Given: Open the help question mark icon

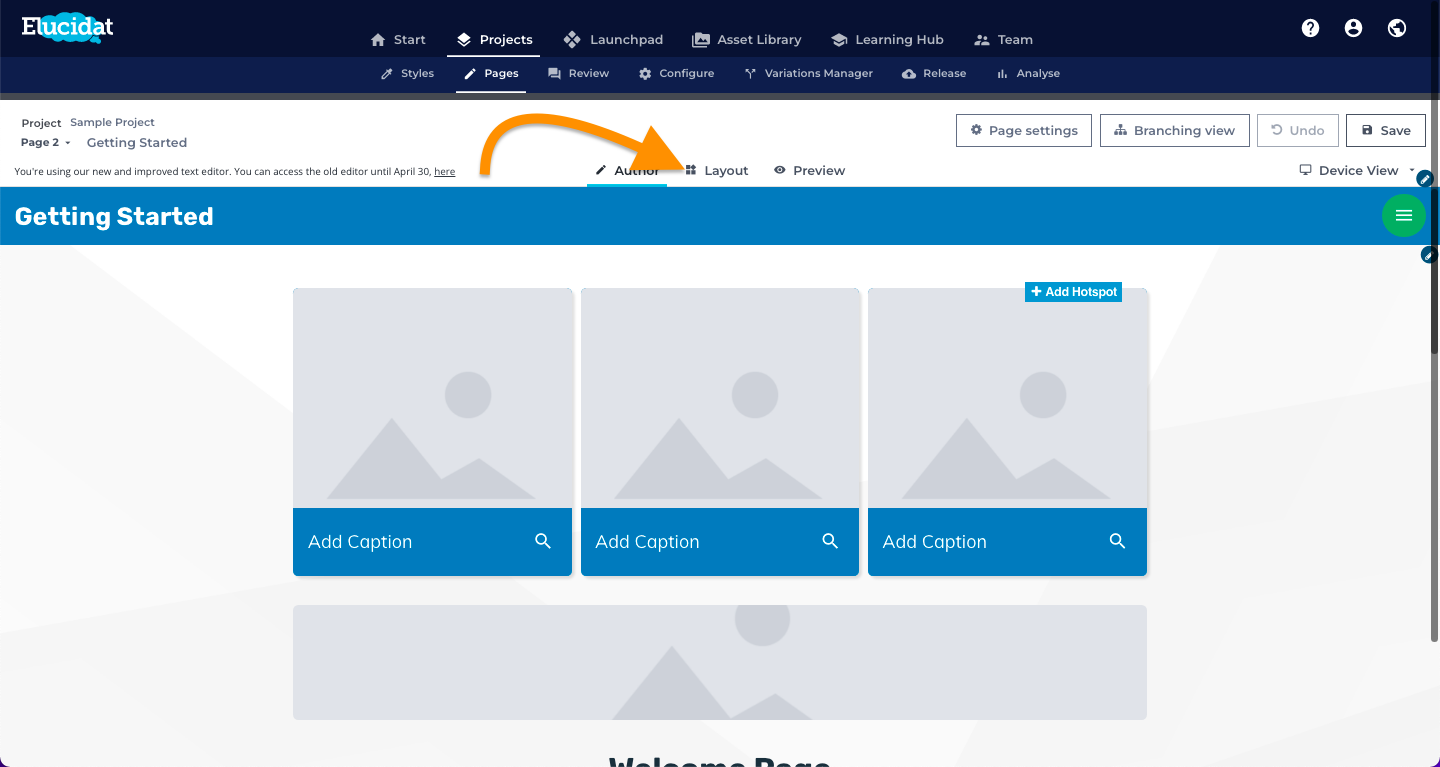Looking at the screenshot, I should [1310, 28].
